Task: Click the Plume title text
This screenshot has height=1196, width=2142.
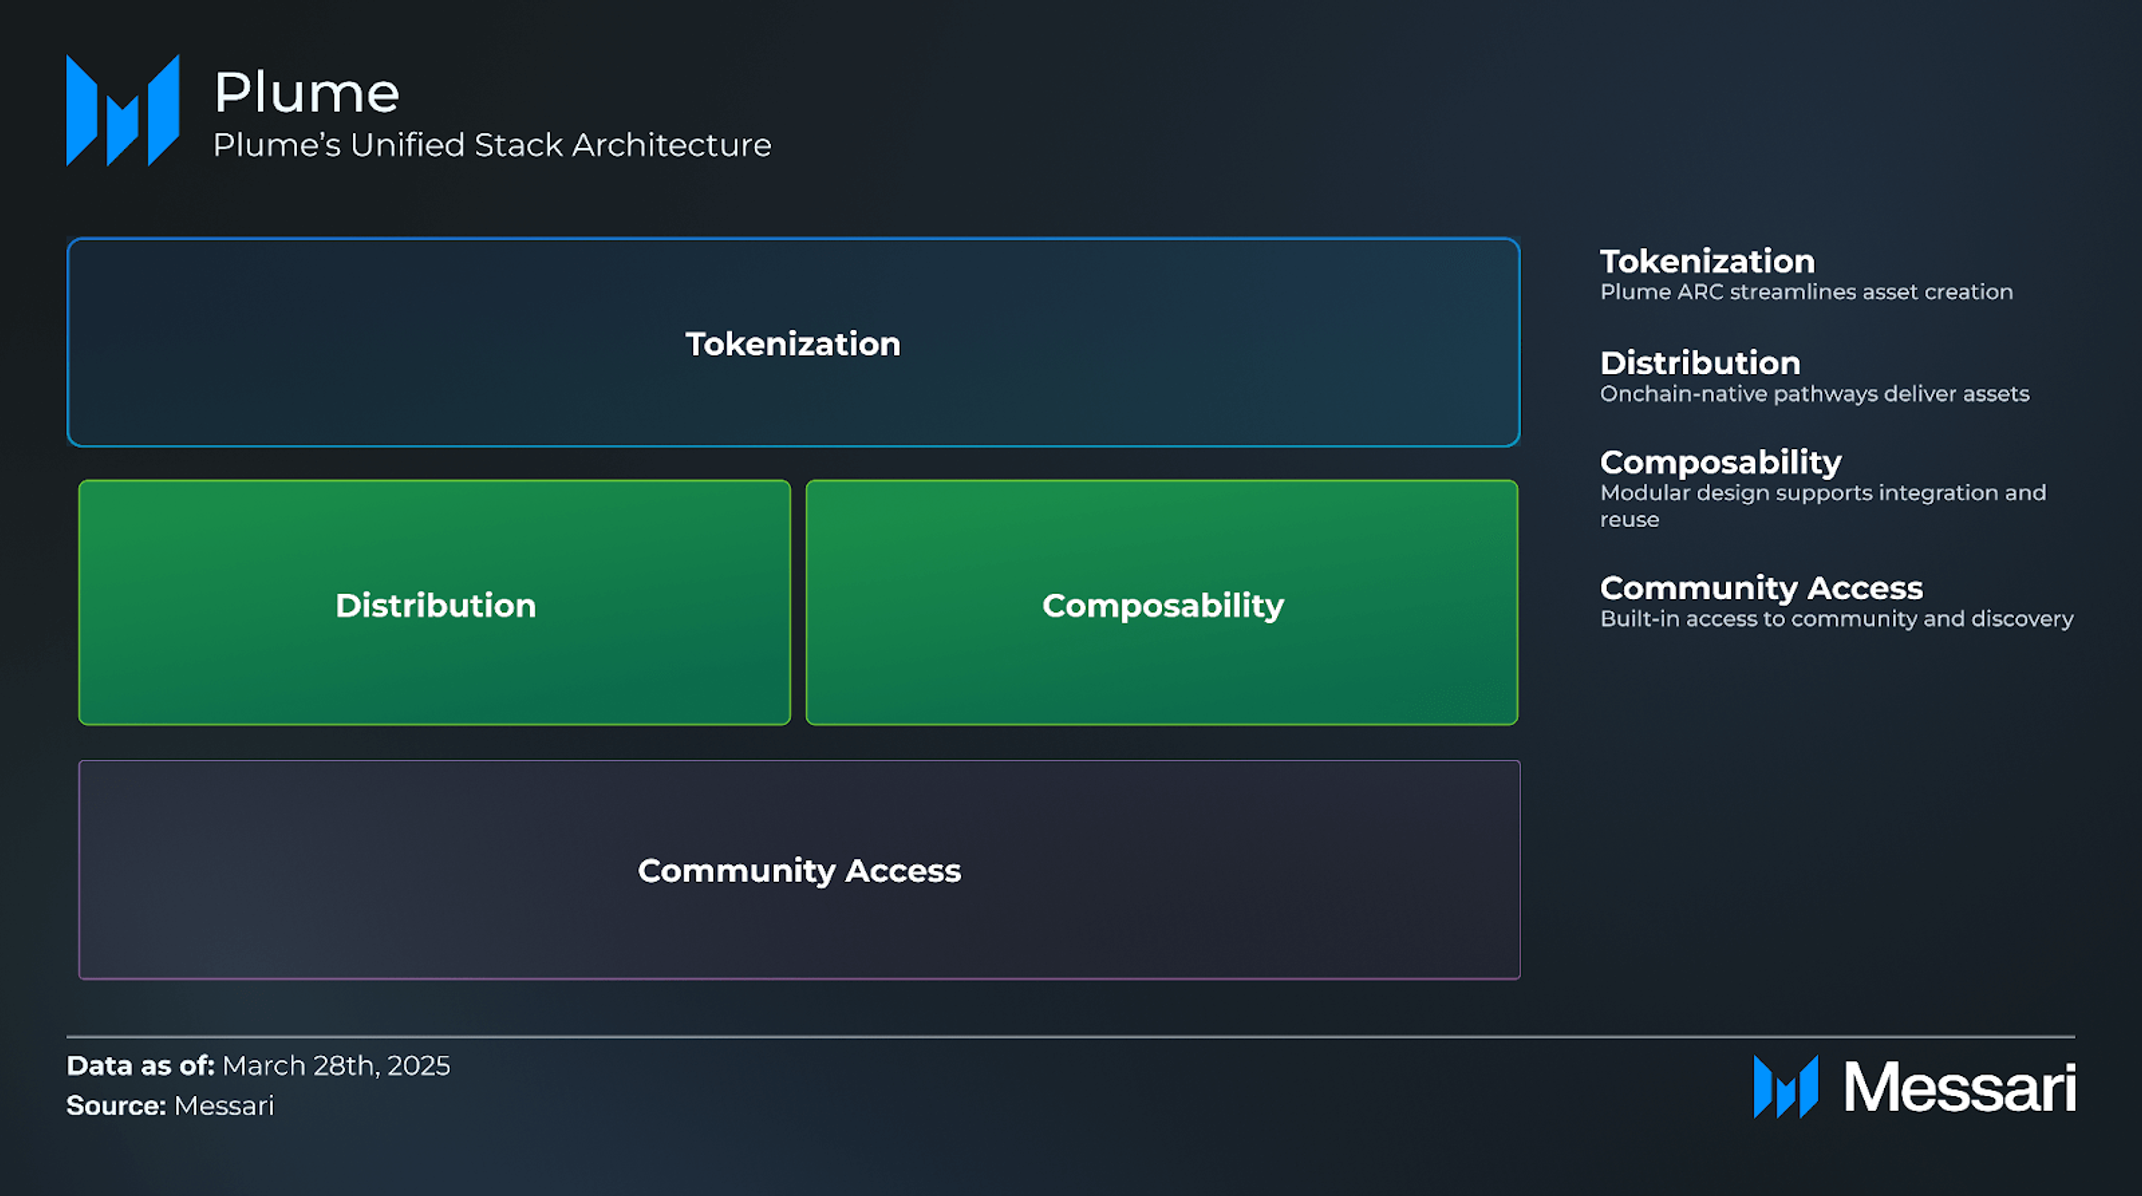Action: (x=307, y=92)
